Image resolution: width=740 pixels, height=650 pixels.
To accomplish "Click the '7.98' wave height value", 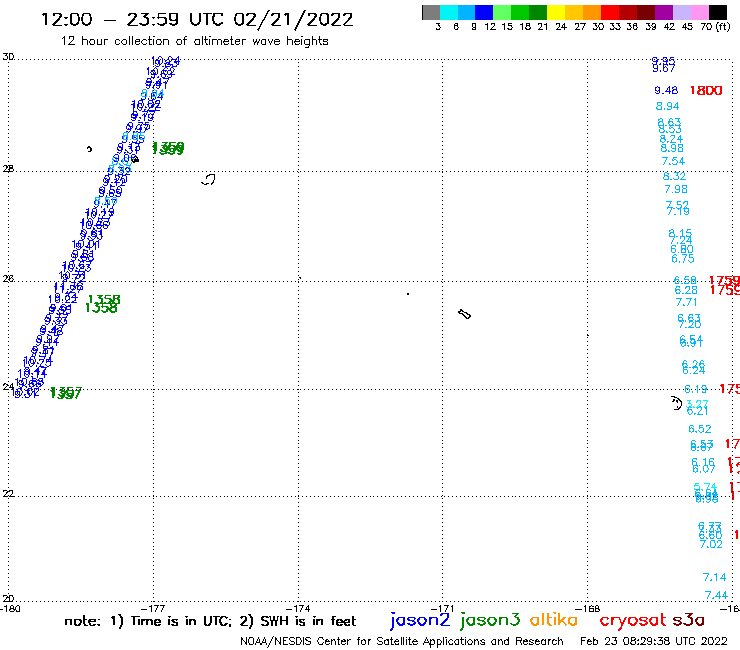I will [676, 189].
